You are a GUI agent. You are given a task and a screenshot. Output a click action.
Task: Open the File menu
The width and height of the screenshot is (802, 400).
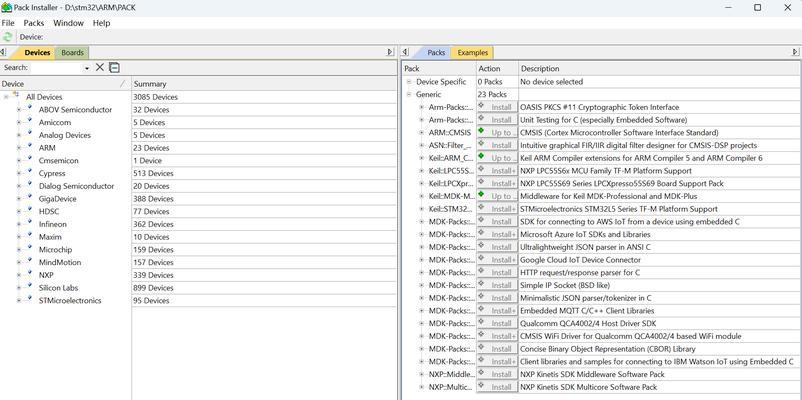point(8,23)
